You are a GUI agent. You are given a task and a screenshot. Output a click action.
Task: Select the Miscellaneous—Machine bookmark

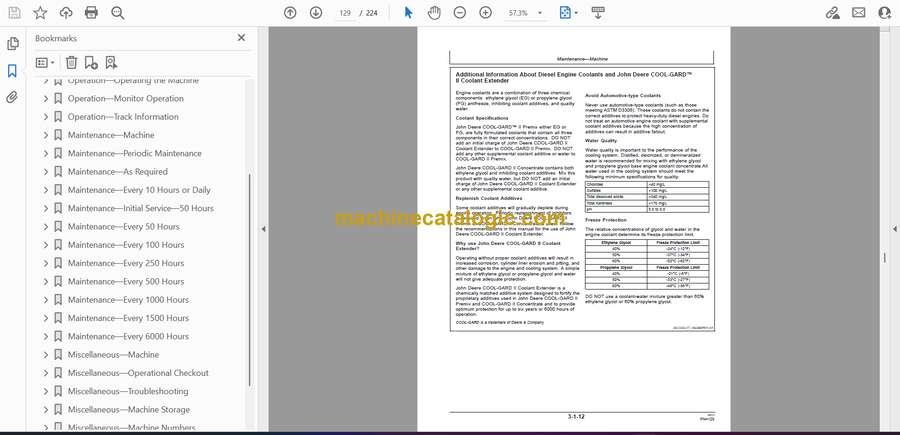(x=113, y=355)
